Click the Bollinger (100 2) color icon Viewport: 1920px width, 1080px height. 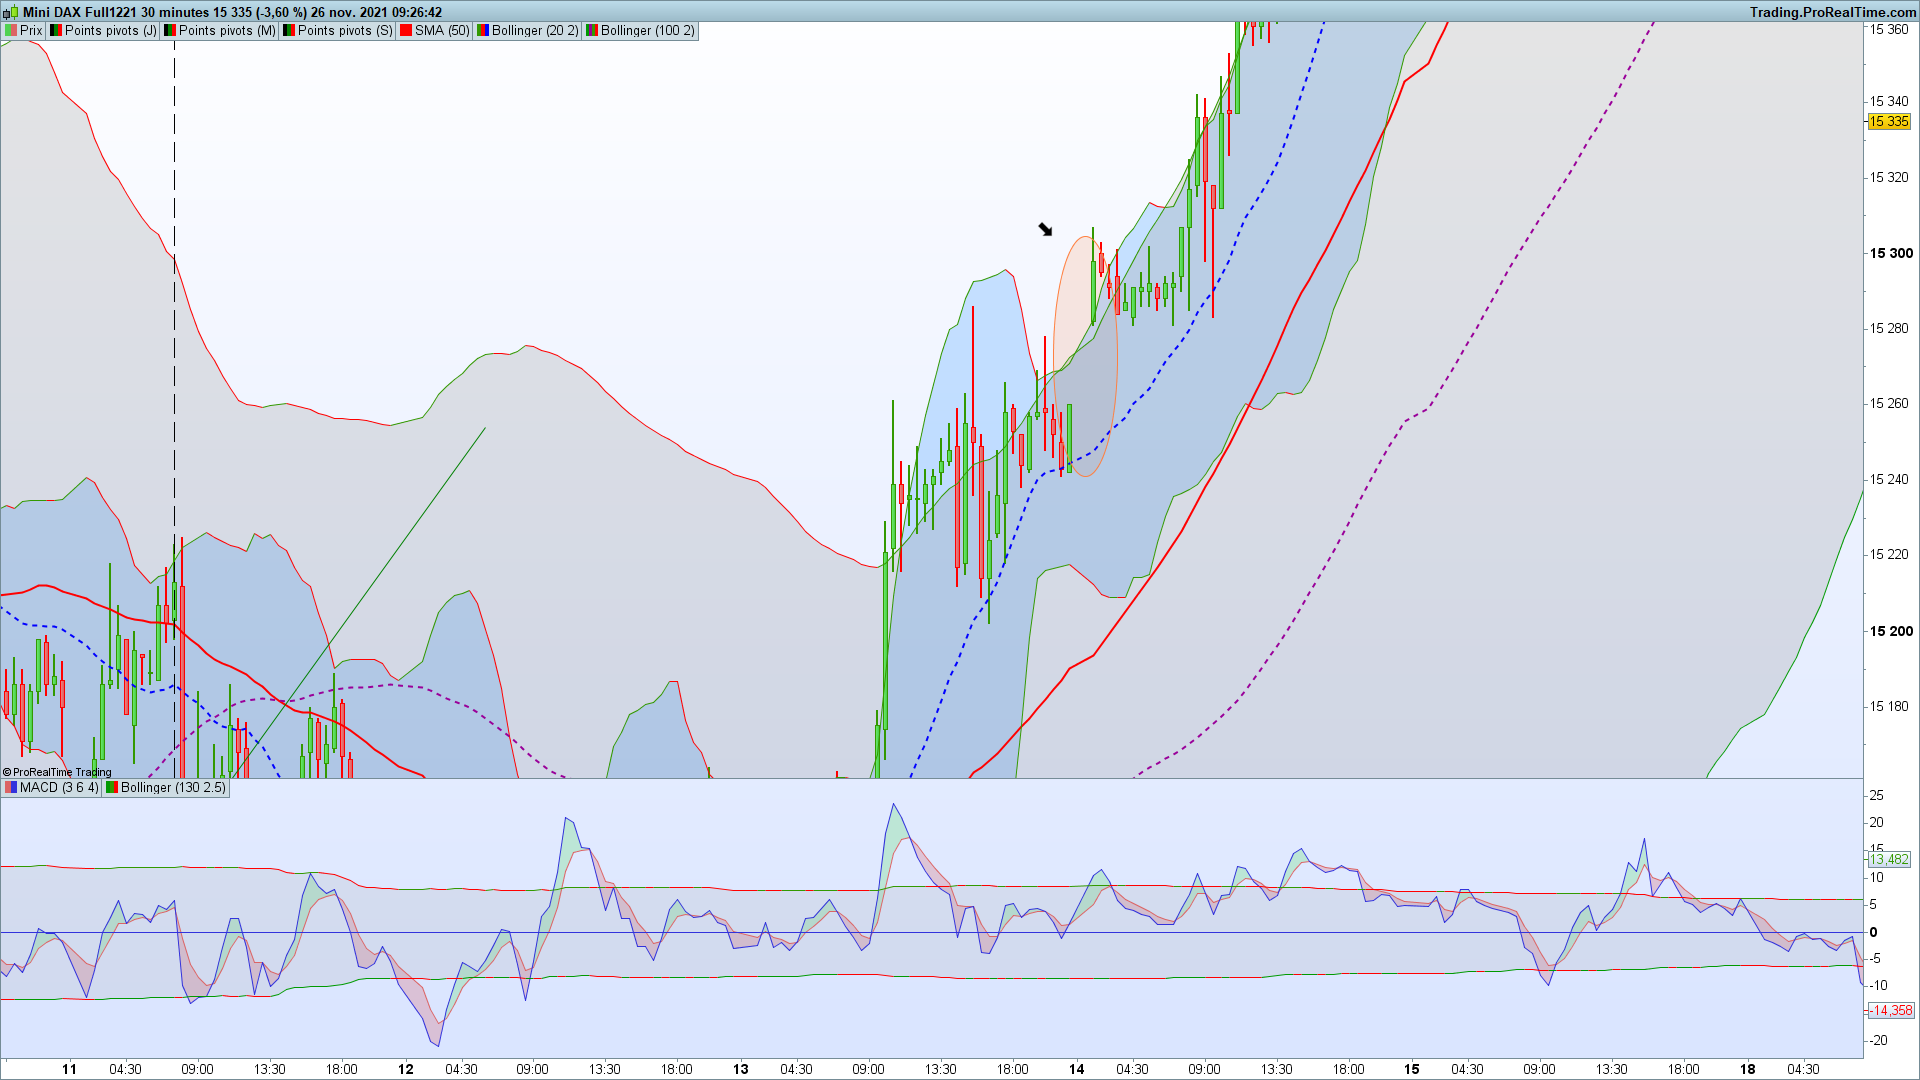(x=591, y=31)
